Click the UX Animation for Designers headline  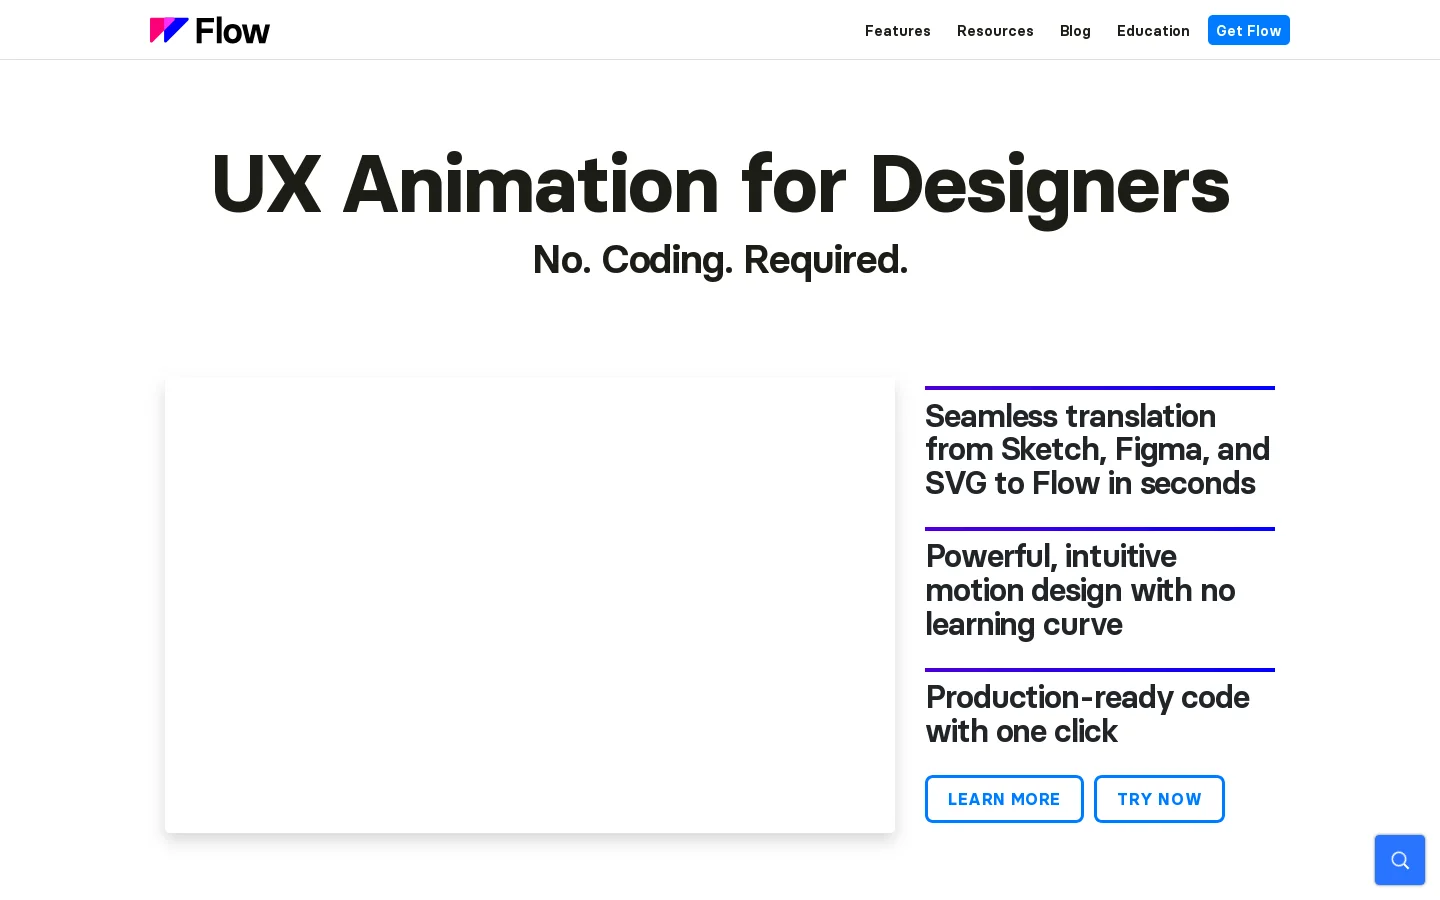click(x=720, y=185)
